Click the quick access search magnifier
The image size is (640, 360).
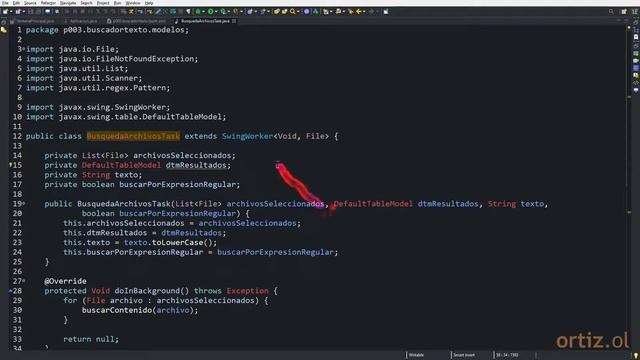pyautogui.click(x=611, y=11)
